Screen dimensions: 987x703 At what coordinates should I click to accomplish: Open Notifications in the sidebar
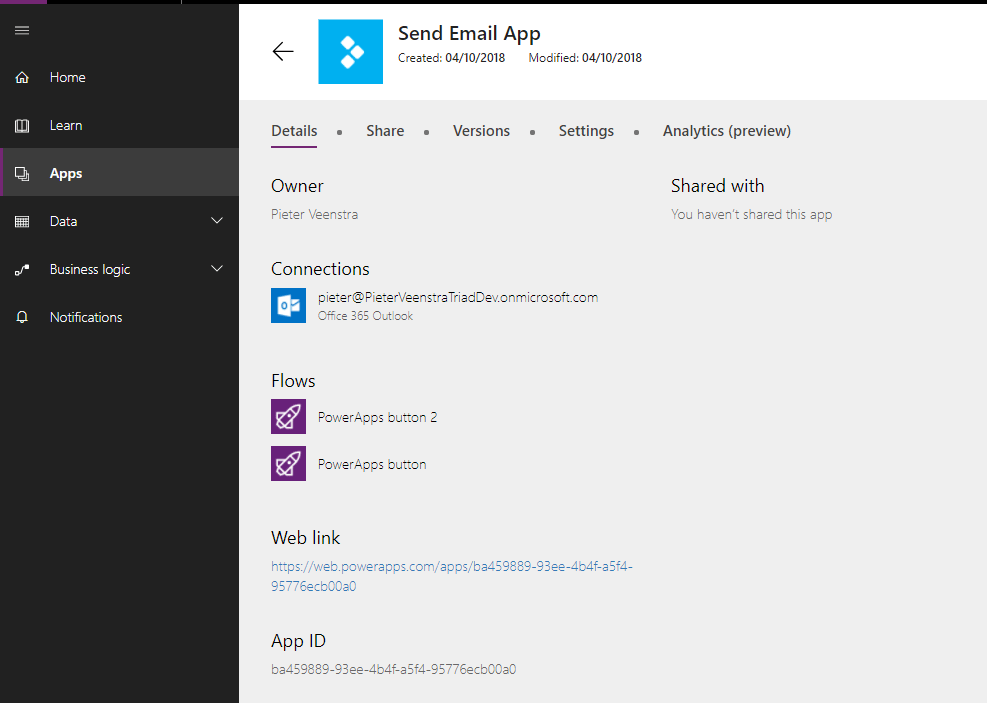120,317
